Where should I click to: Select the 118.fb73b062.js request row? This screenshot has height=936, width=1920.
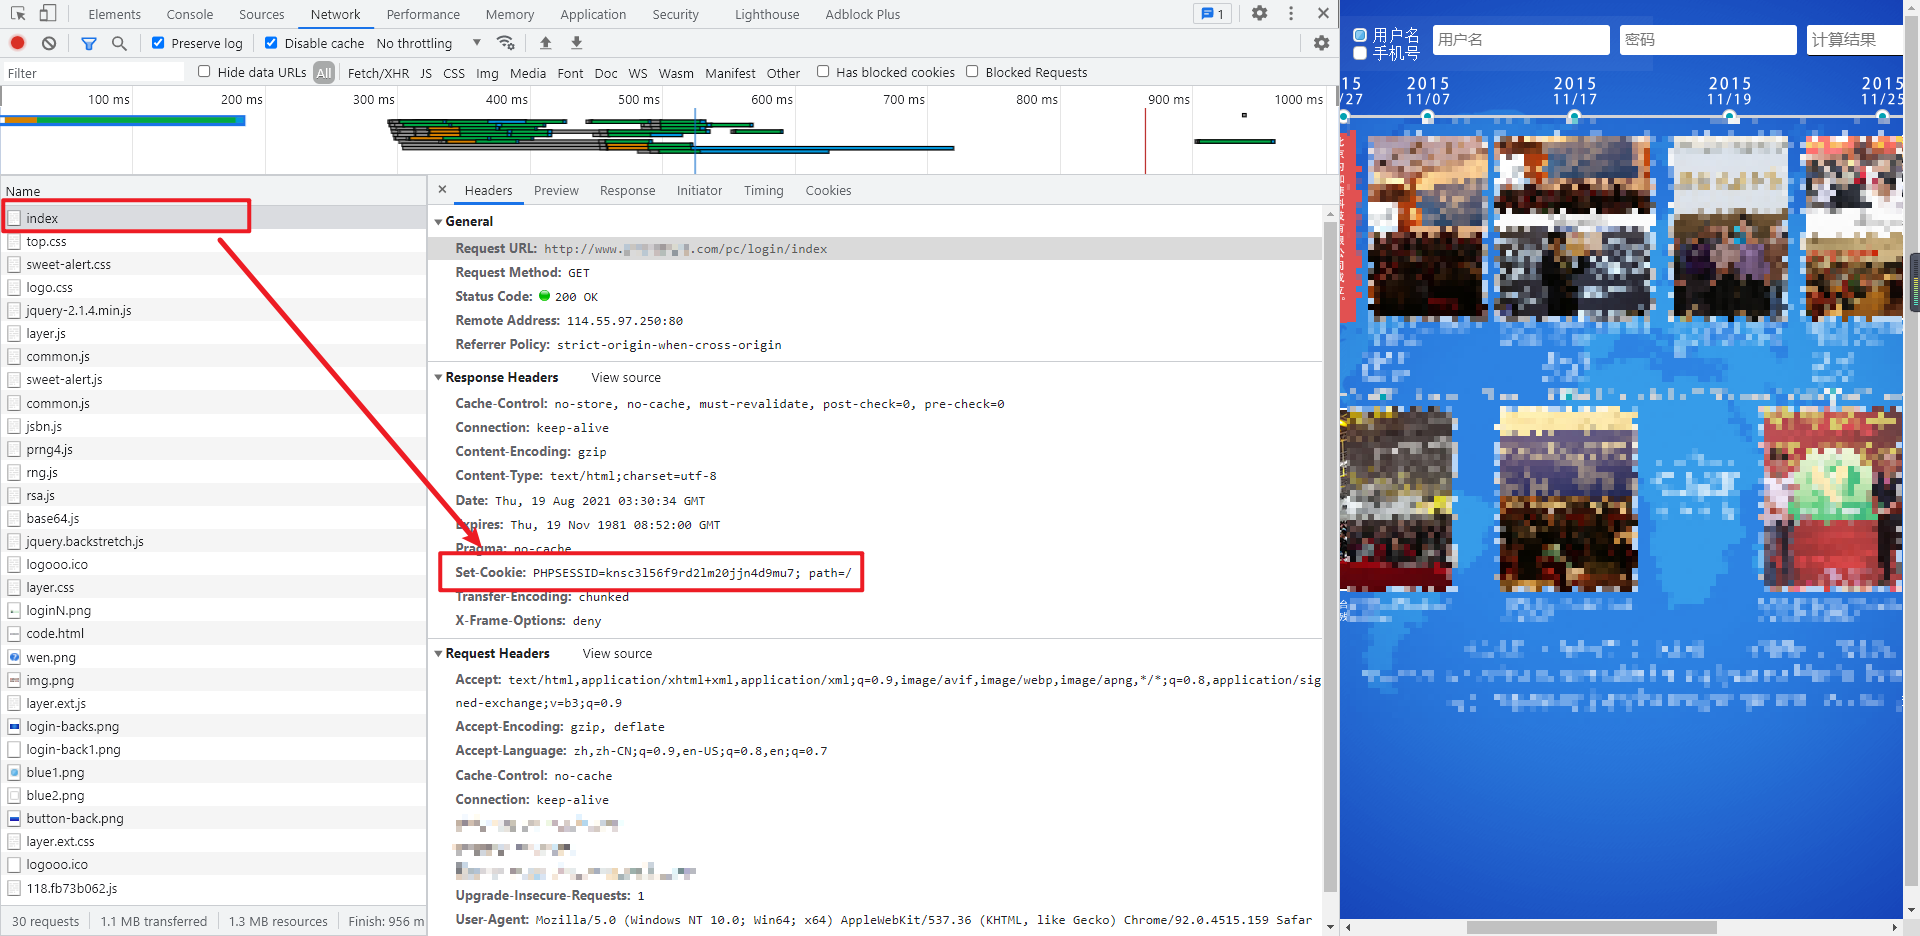(x=213, y=888)
